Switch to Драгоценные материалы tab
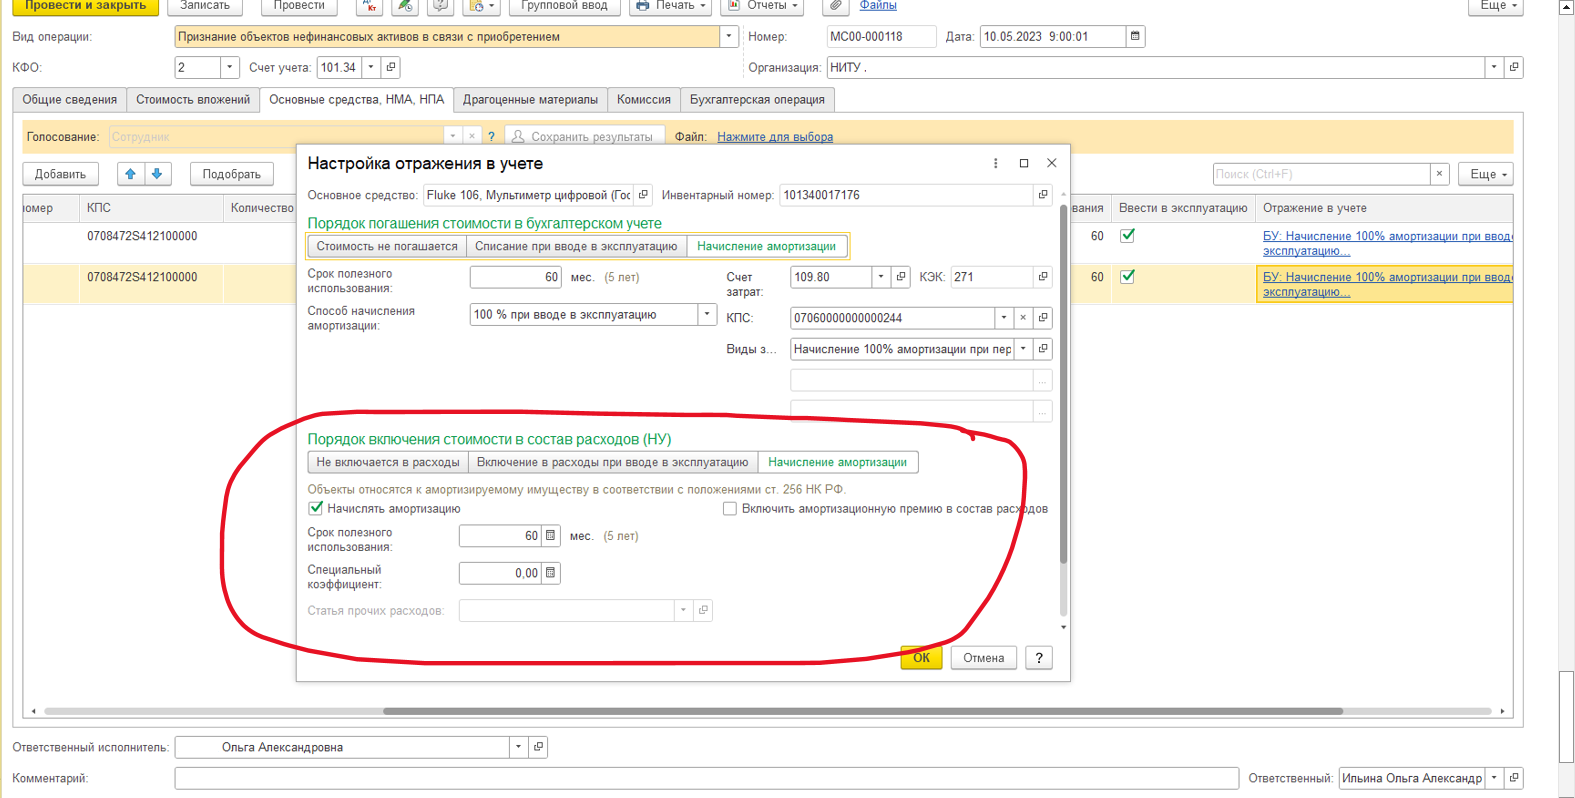Image resolution: width=1575 pixels, height=798 pixels. 530,100
